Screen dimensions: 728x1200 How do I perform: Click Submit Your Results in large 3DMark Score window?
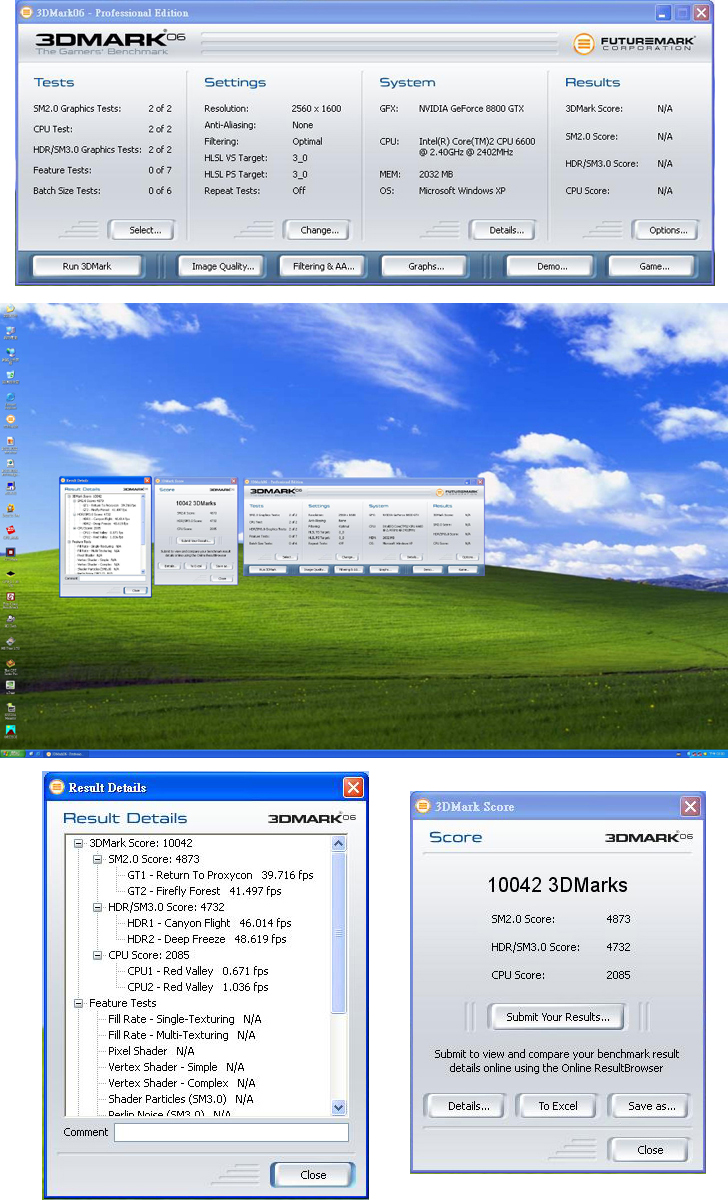click(x=556, y=1017)
